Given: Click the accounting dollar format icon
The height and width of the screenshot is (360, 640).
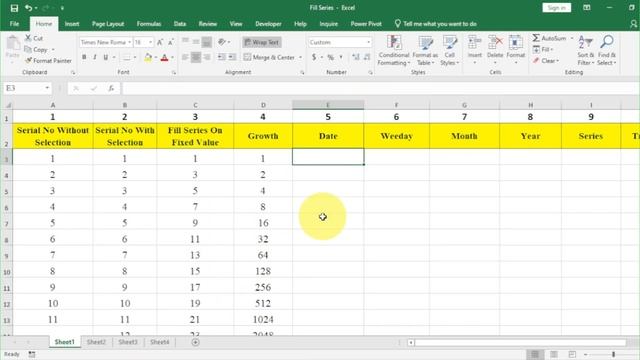Looking at the screenshot, I should [x=314, y=57].
